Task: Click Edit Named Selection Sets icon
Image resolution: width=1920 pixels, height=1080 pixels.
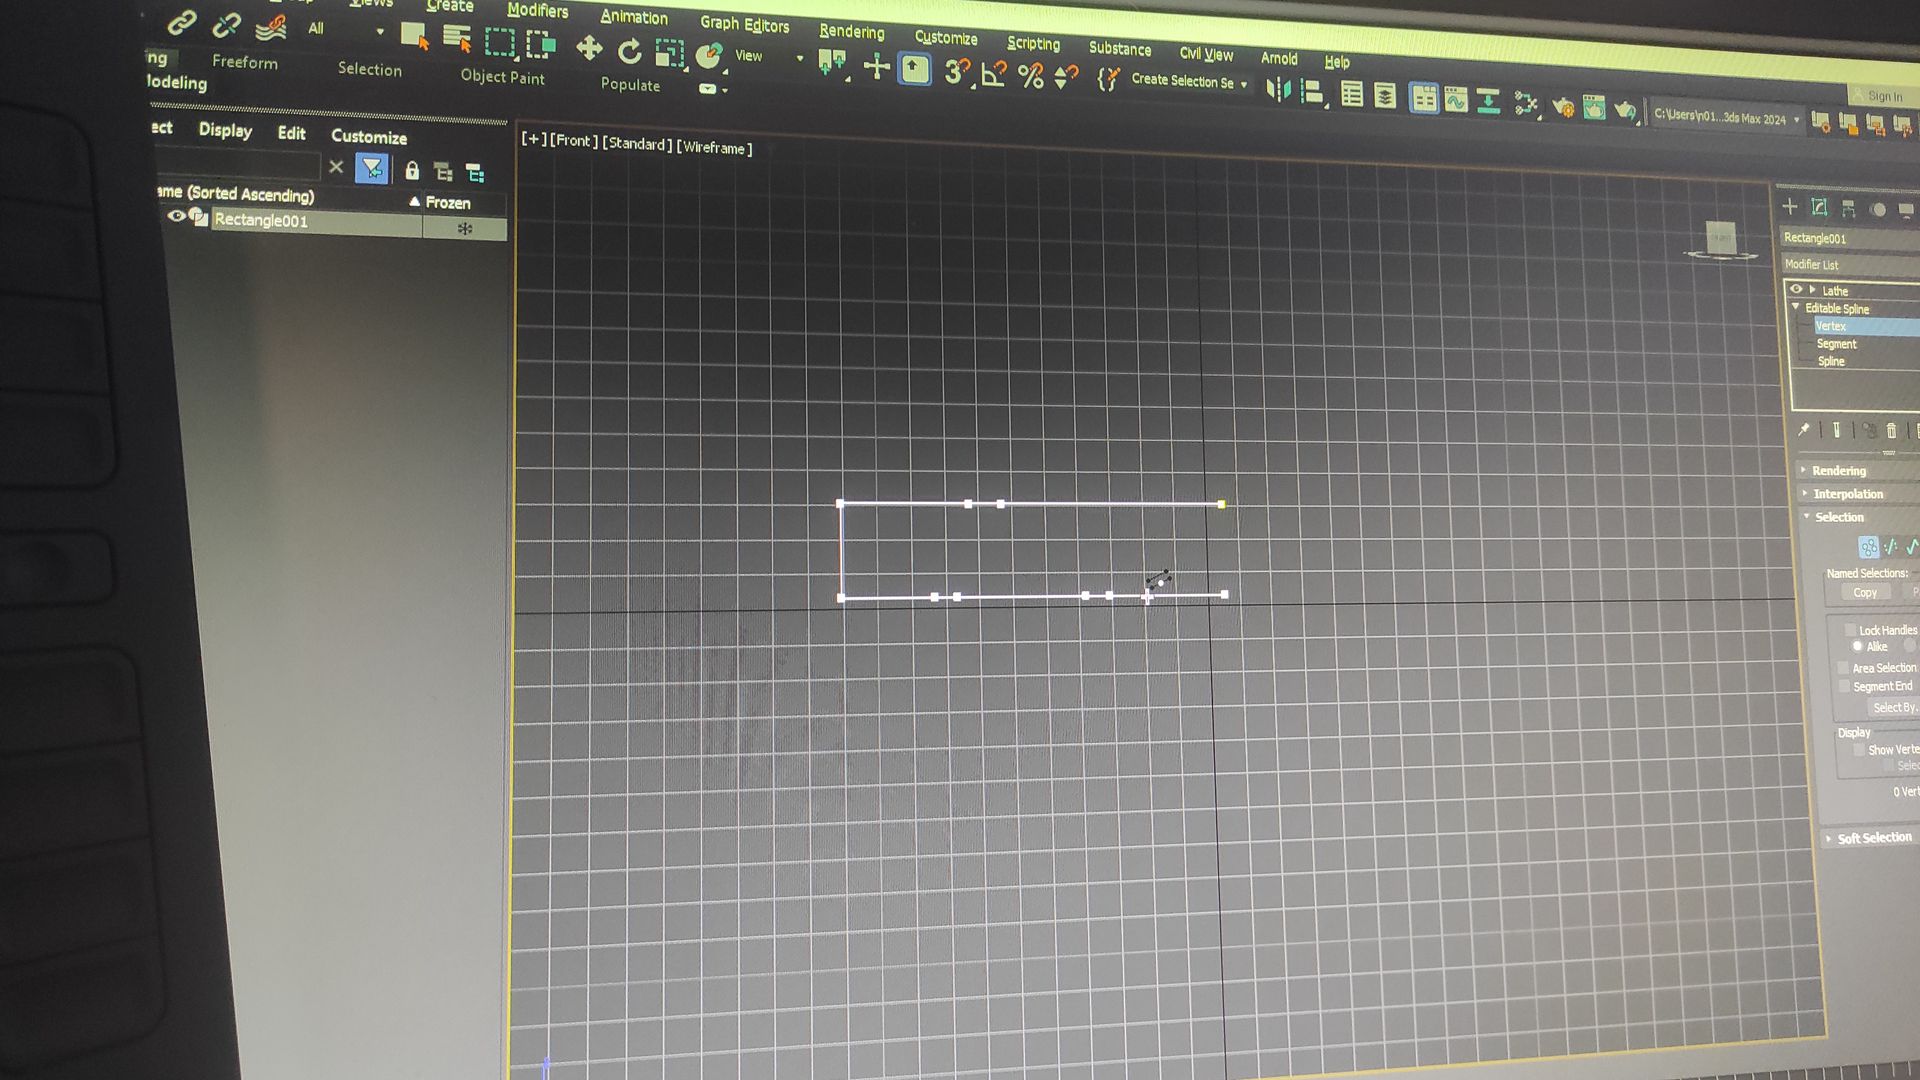Action: tap(1108, 79)
